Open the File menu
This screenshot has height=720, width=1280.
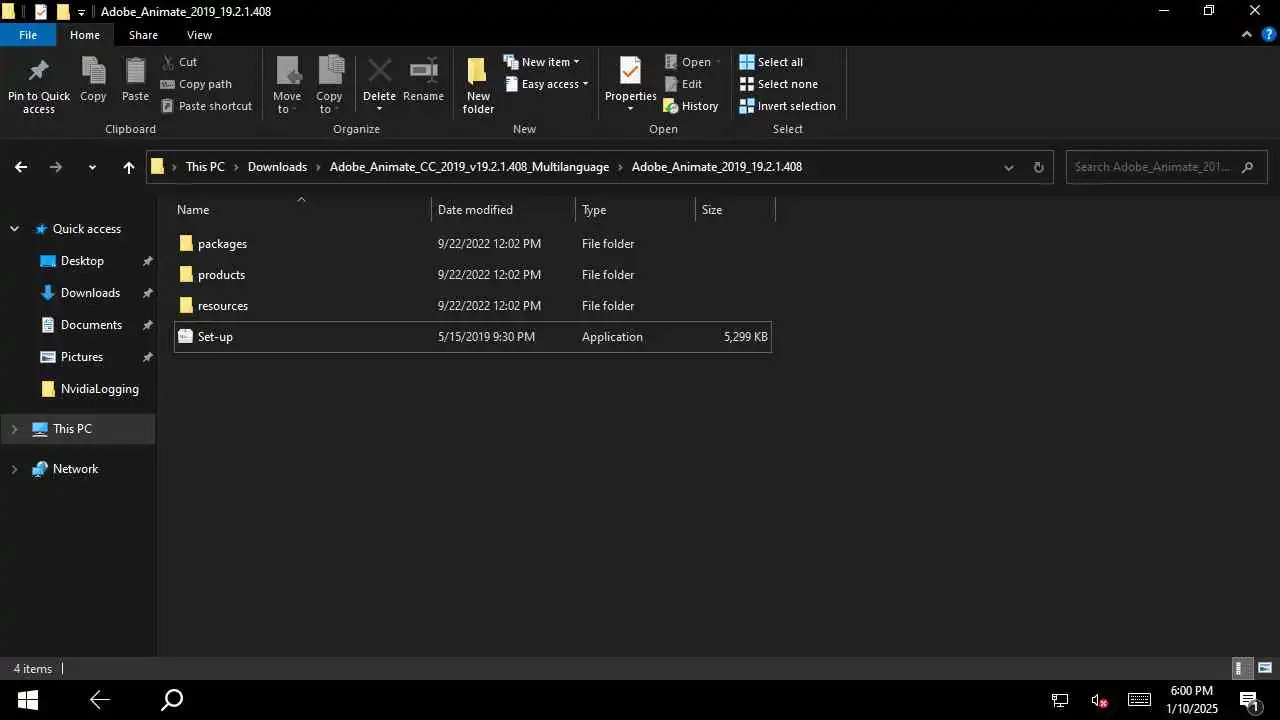click(28, 35)
